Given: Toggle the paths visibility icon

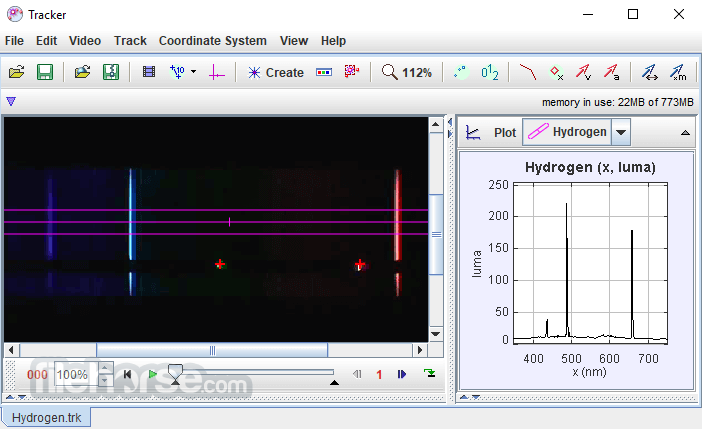Looking at the screenshot, I should click(x=527, y=72).
